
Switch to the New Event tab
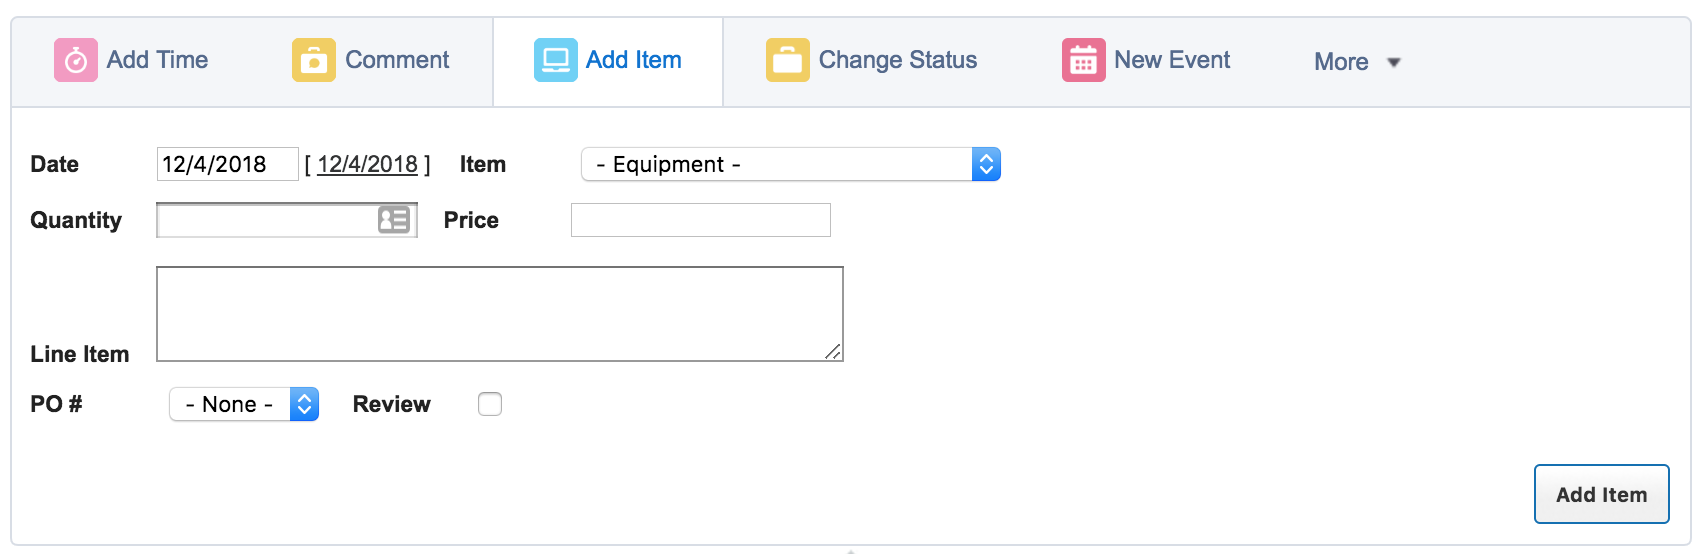pos(1172,60)
